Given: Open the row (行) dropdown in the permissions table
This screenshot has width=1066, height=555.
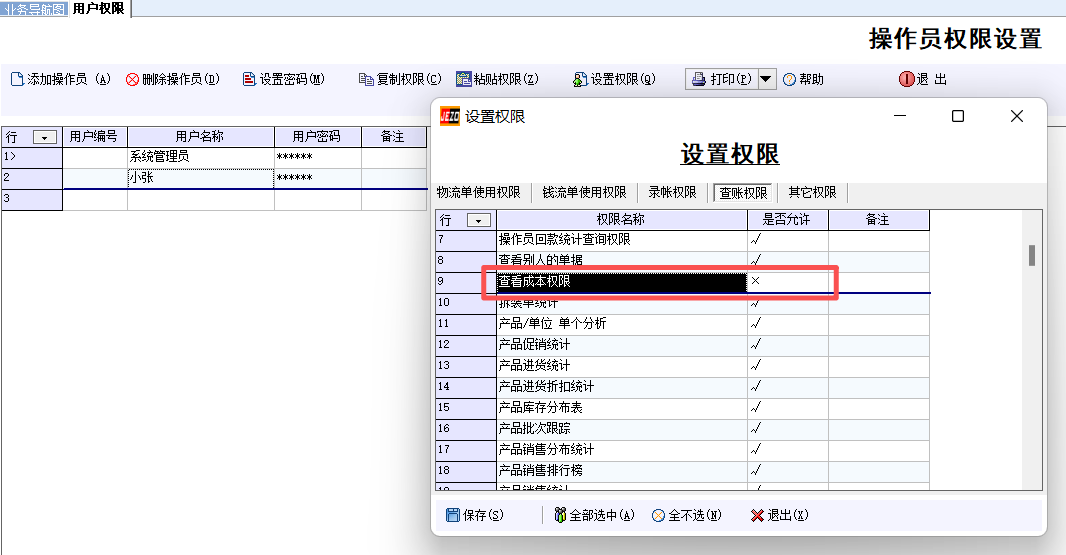Looking at the screenshot, I should (479, 220).
